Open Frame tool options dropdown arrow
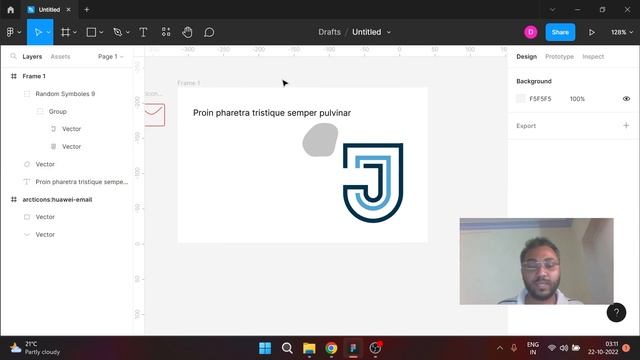Viewport: 640px width, 360px height. point(75,32)
